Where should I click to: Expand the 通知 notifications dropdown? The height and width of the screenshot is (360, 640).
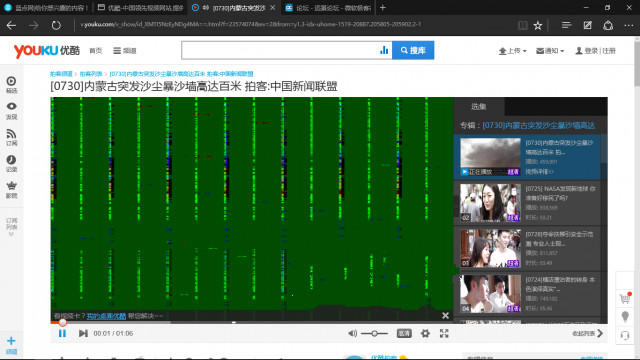click(550, 51)
